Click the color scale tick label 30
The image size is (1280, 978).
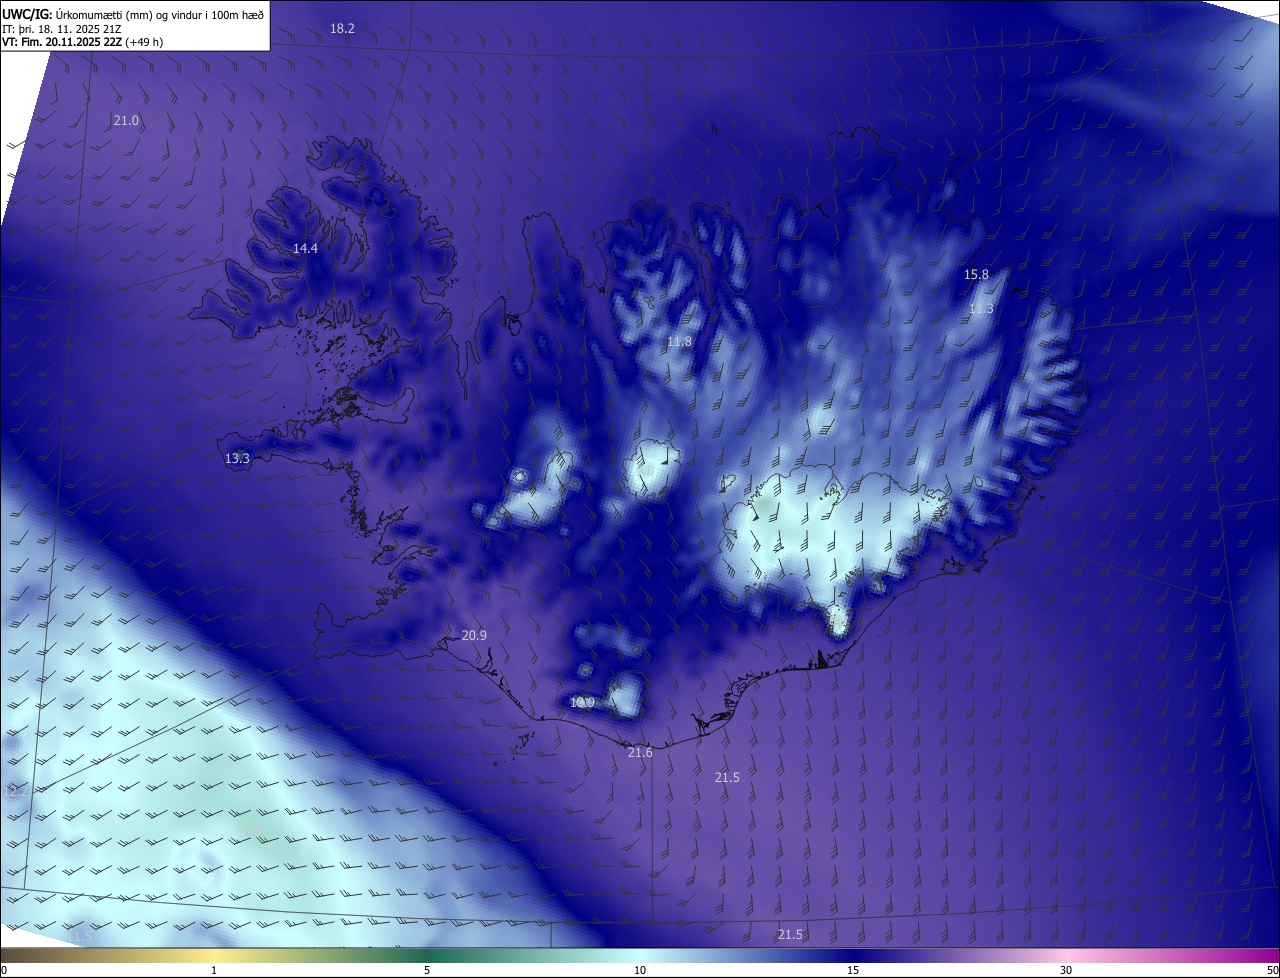tap(1066, 971)
